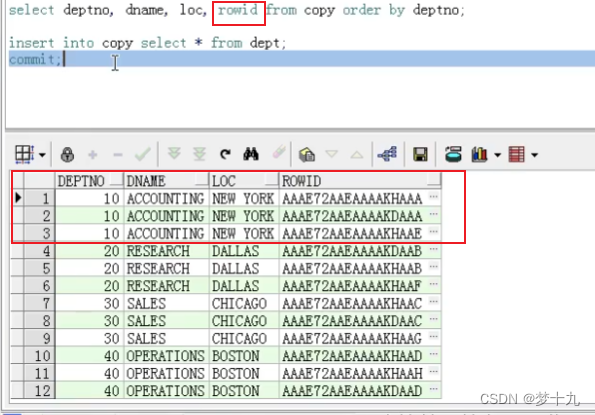Expand the dropdown arrow next to chart icon
The image size is (595, 415).
(497, 155)
